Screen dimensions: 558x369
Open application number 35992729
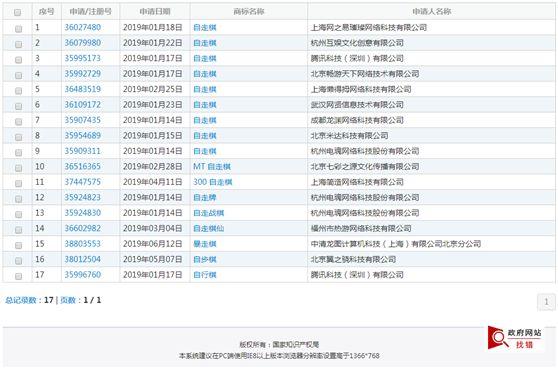[x=83, y=74]
